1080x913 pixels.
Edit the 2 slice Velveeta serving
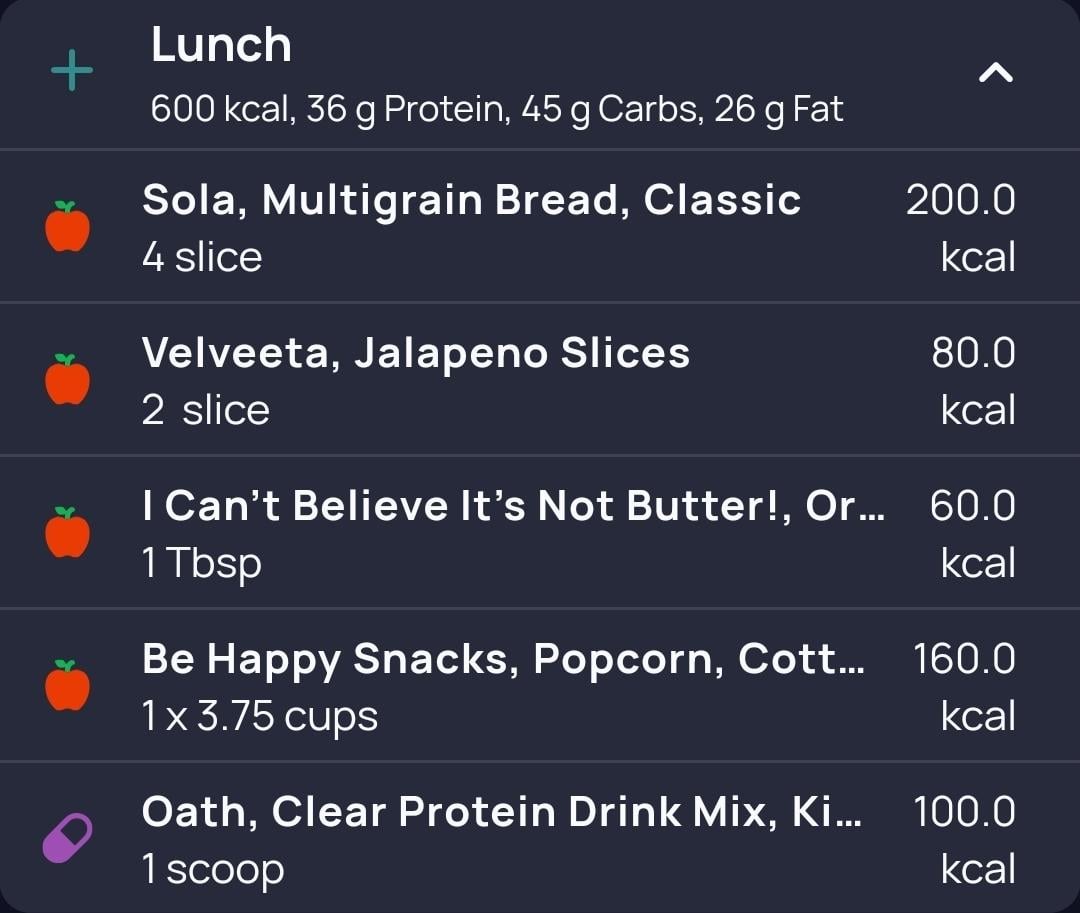point(206,410)
